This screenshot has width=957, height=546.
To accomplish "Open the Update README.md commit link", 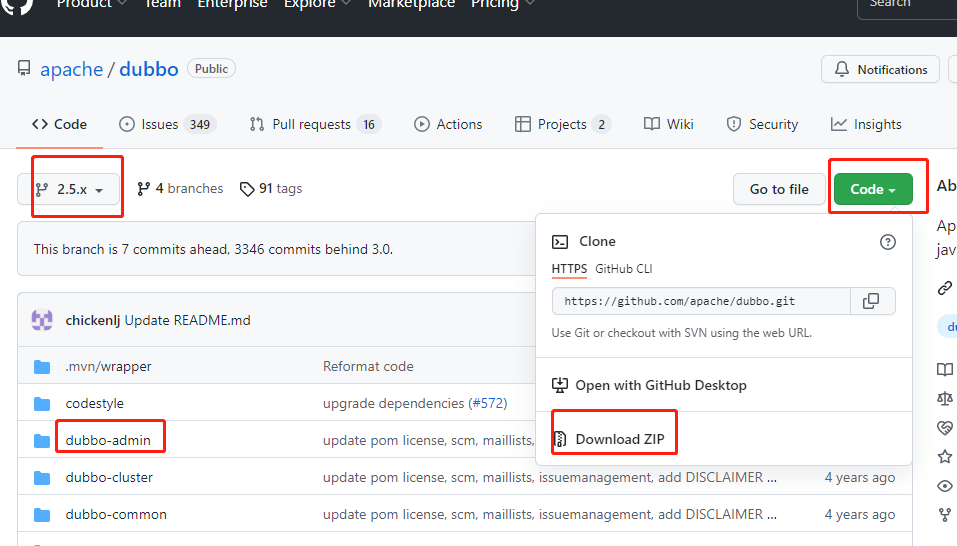I will (187, 320).
